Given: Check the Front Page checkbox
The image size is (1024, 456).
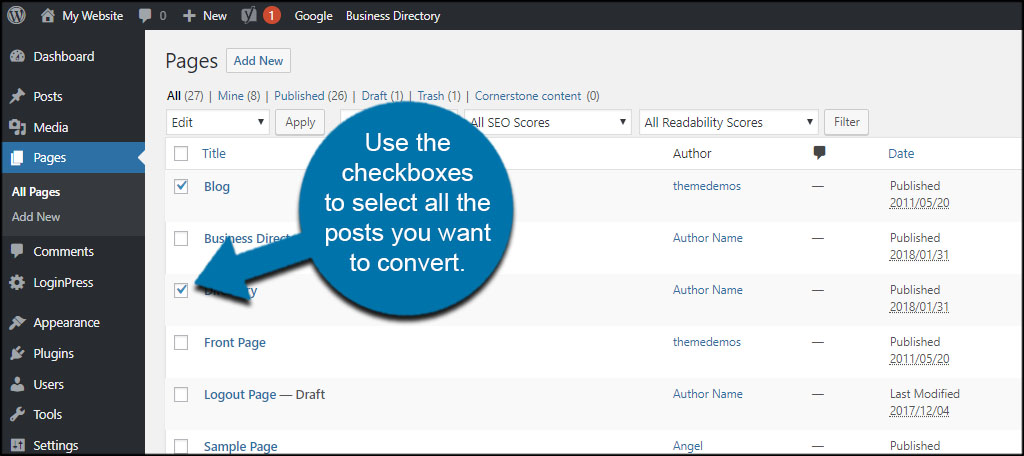Looking at the screenshot, I should (x=181, y=342).
